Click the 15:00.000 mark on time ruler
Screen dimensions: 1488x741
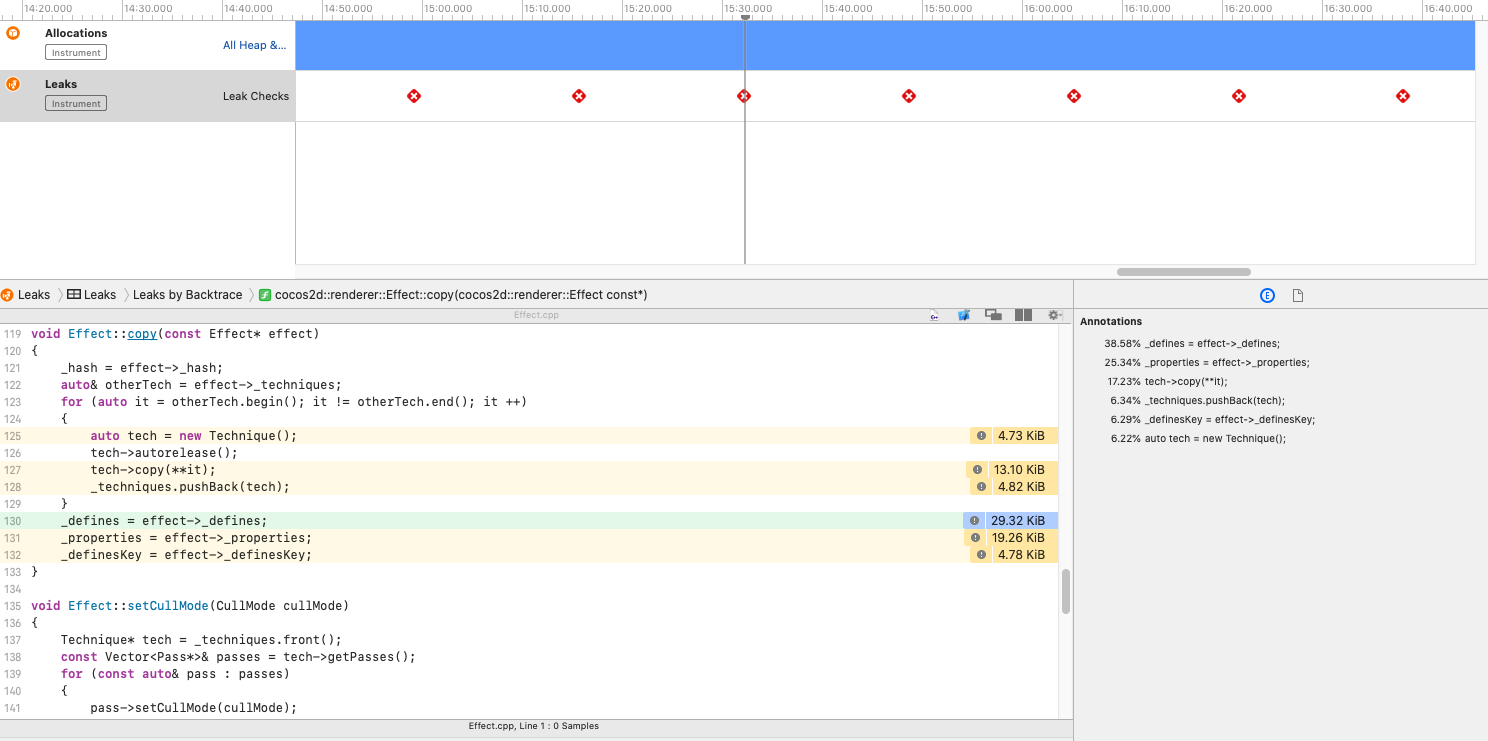[448, 8]
